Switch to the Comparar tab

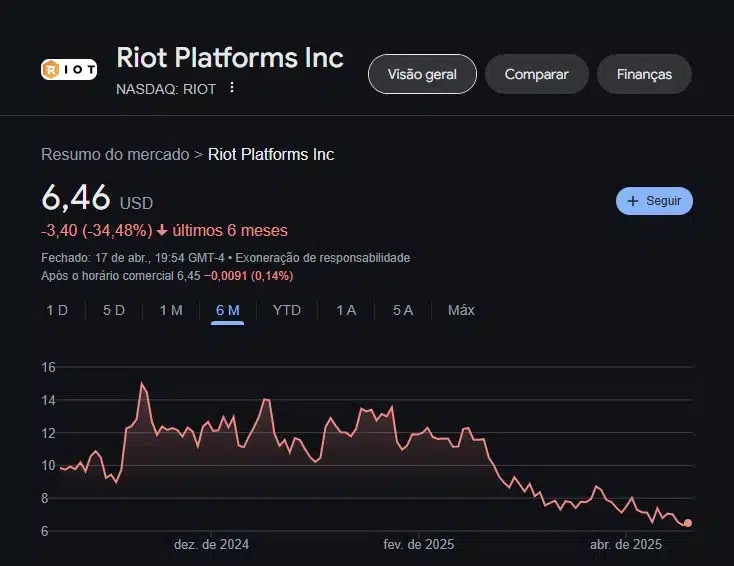tap(536, 74)
